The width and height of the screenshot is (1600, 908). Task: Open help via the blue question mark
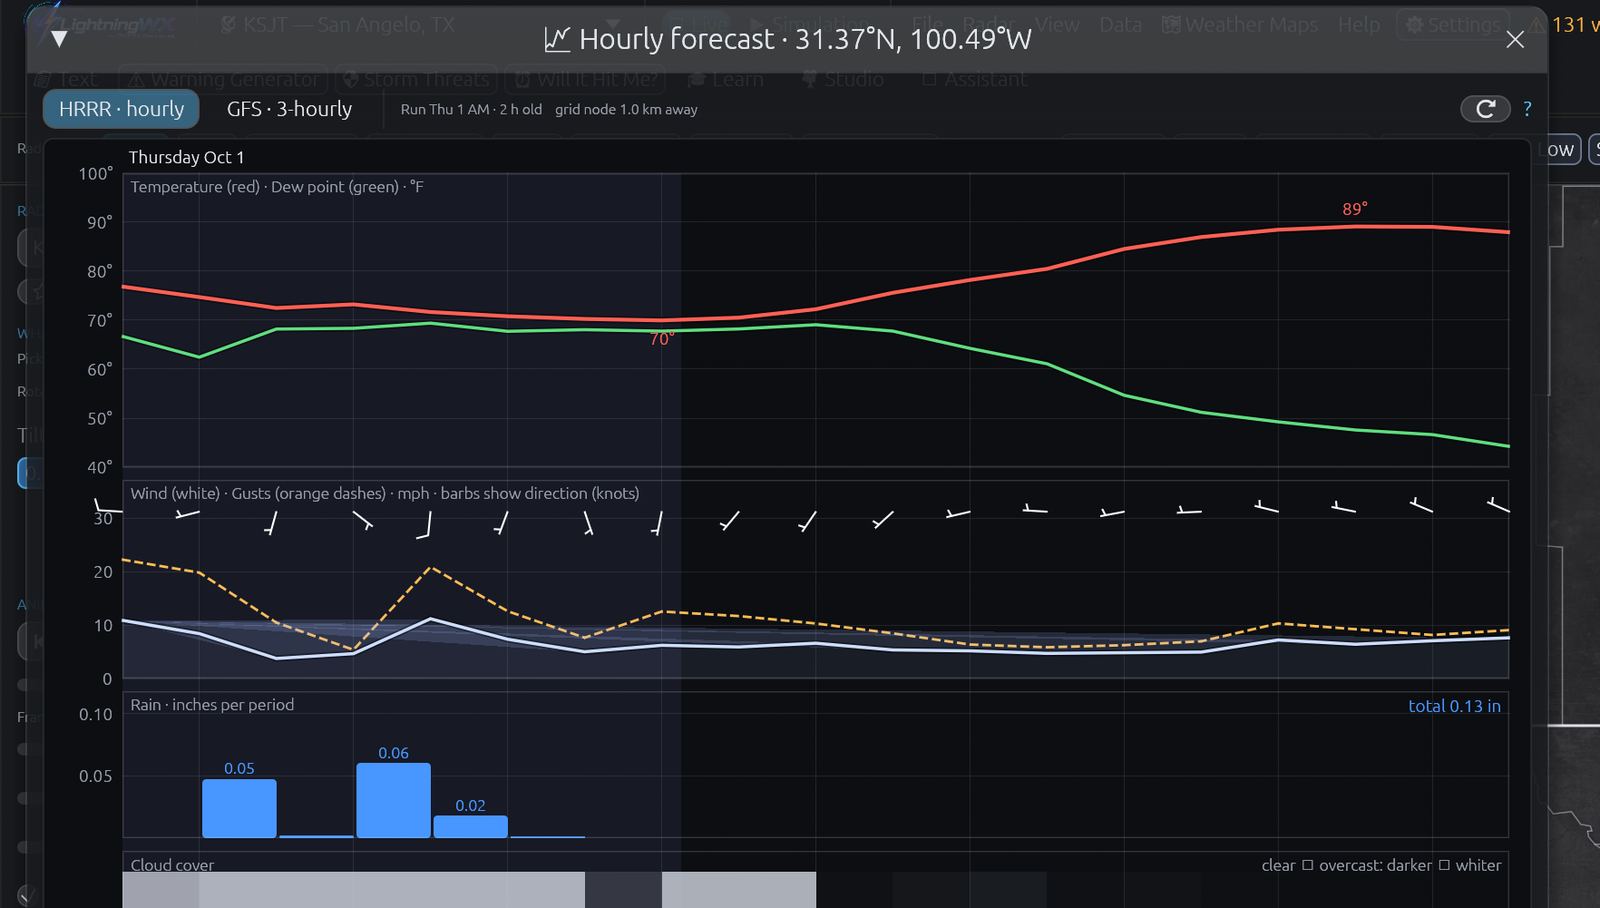[1527, 109]
